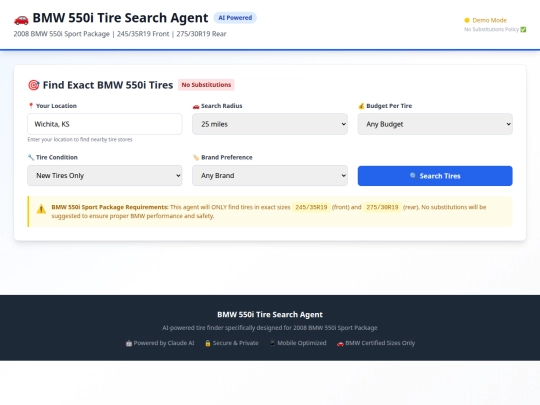Viewport: 540px width, 405px height.
Task: Click the car icon by BMW Certified Sizes Only
Action: click(x=340, y=343)
